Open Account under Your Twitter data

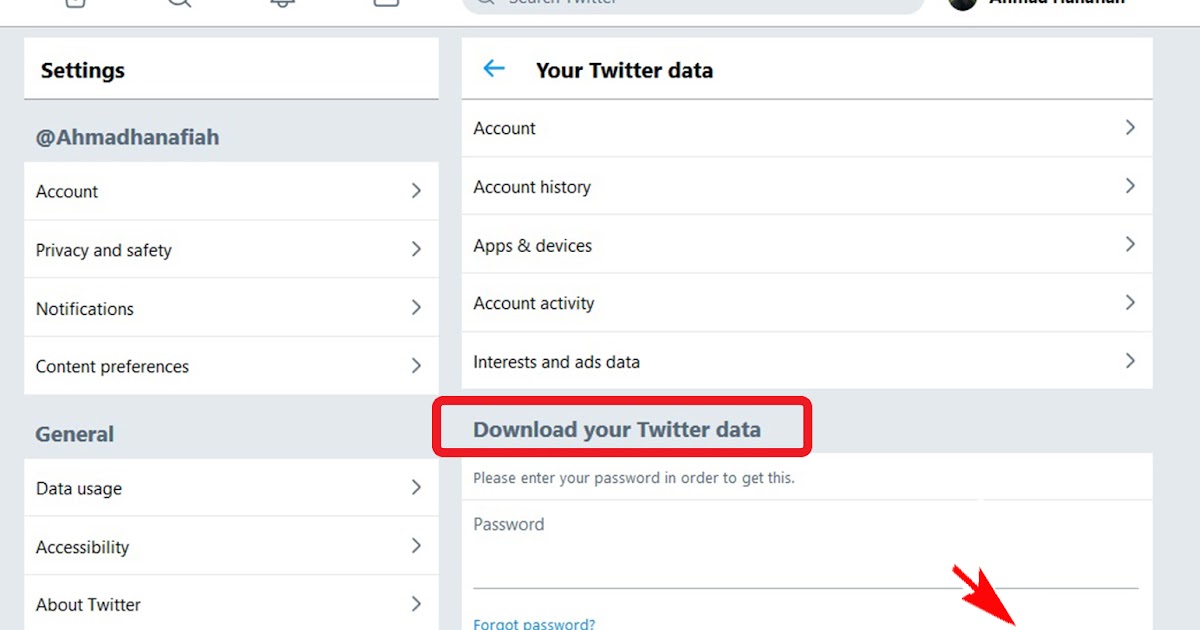(807, 128)
